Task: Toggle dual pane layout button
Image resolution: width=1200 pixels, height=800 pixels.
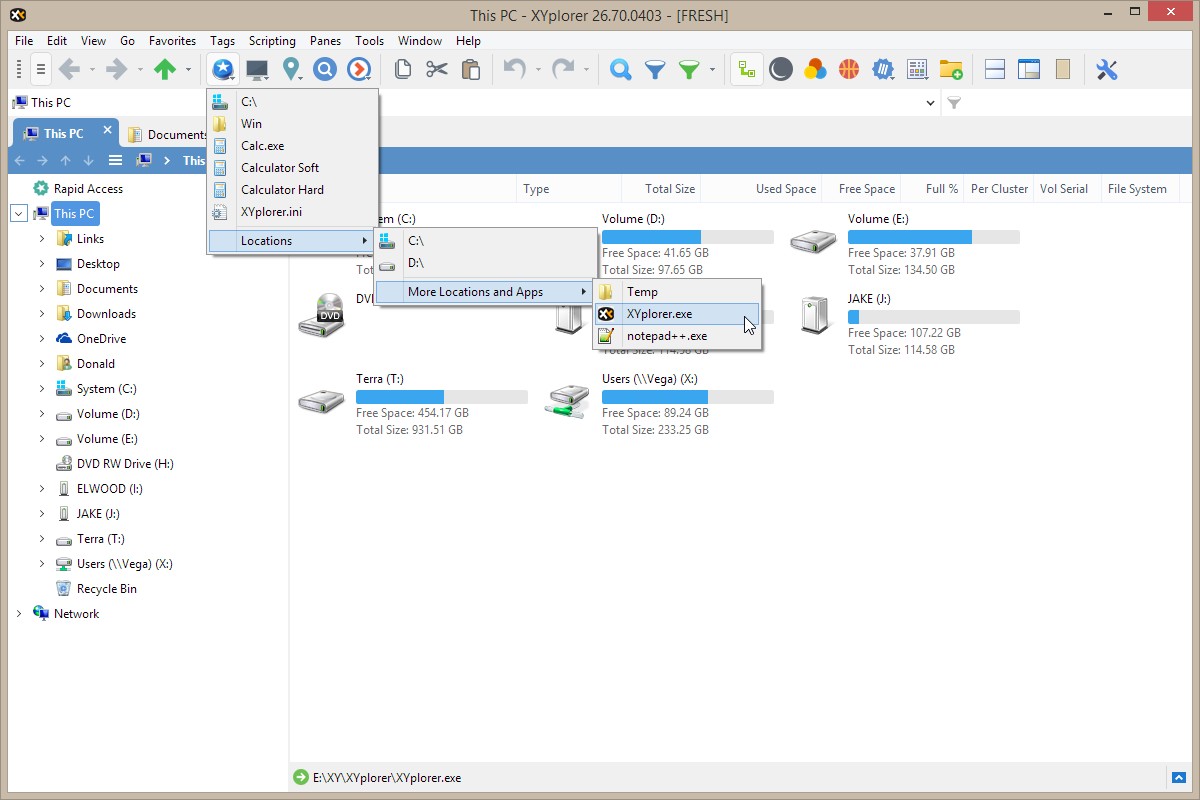Action: point(995,69)
